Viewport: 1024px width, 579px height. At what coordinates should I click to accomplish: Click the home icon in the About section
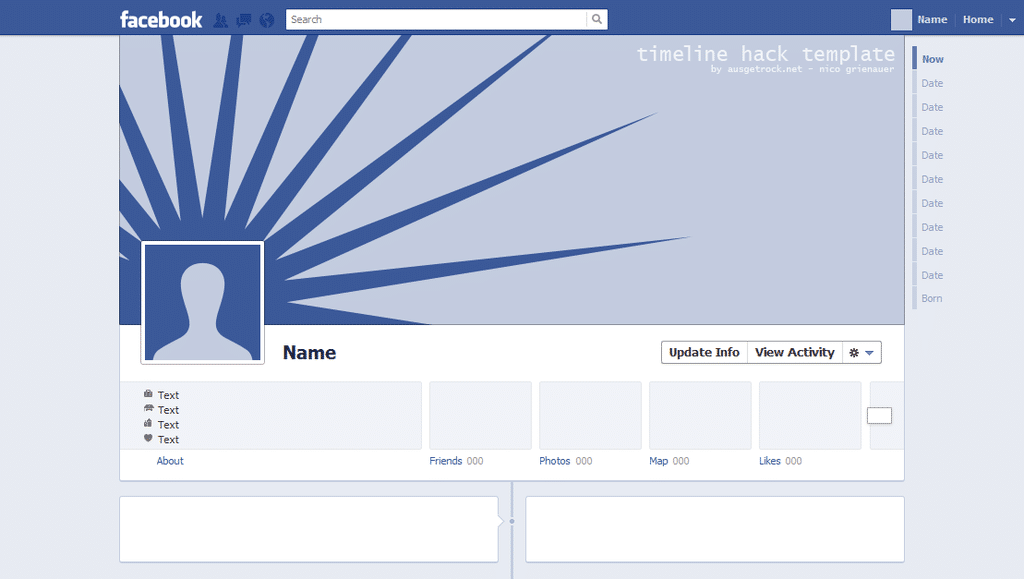click(x=149, y=410)
